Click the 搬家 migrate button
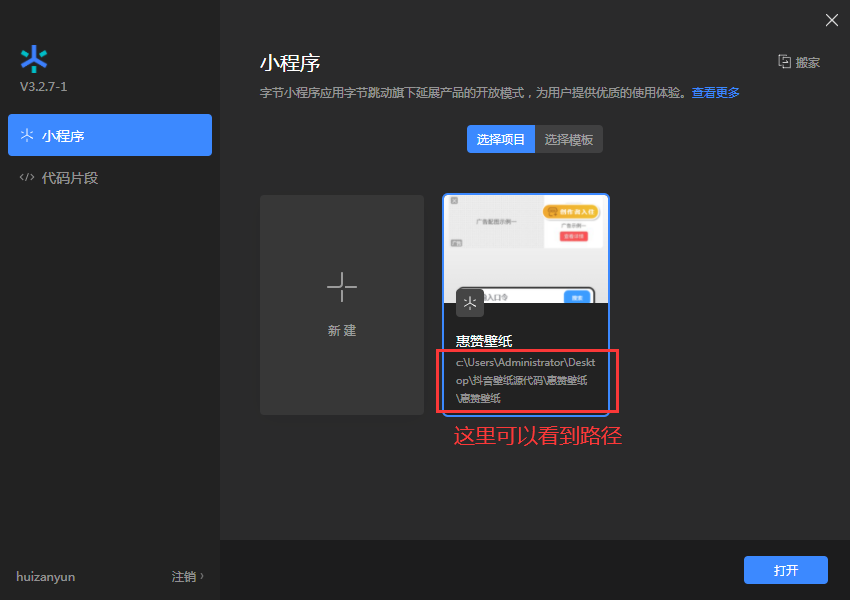Image resolution: width=850 pixels, height=600 pixels. [799, 62]
